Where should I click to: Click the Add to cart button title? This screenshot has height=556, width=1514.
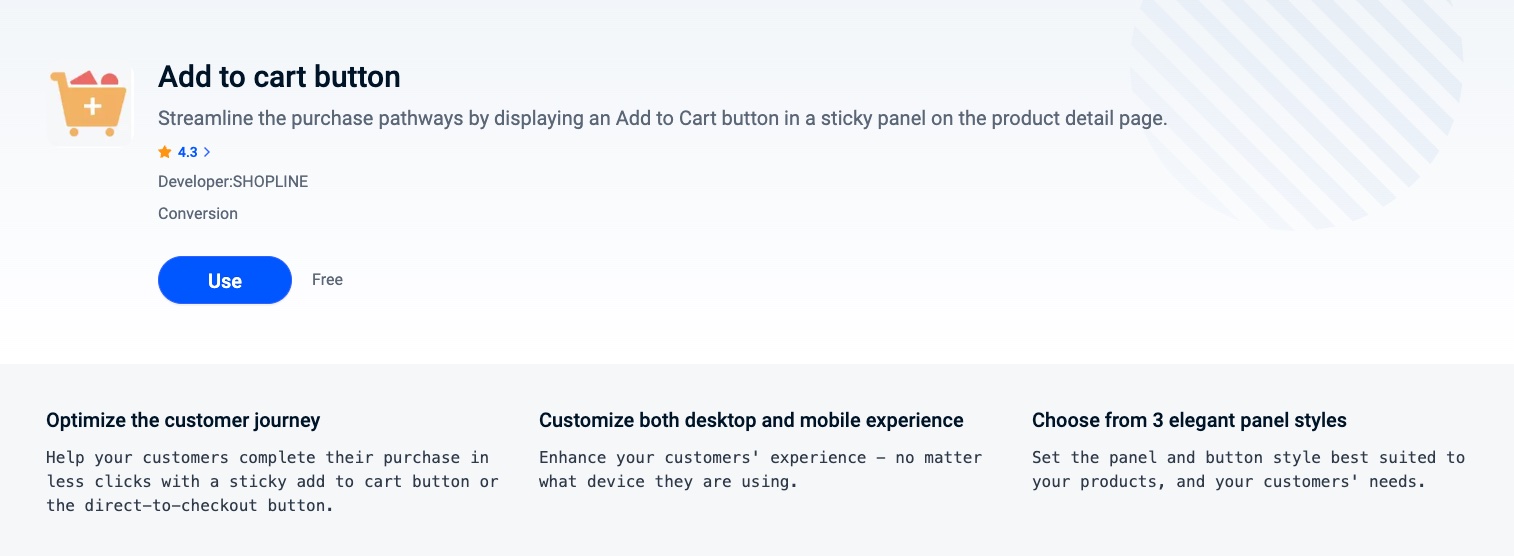pos(279,77)
